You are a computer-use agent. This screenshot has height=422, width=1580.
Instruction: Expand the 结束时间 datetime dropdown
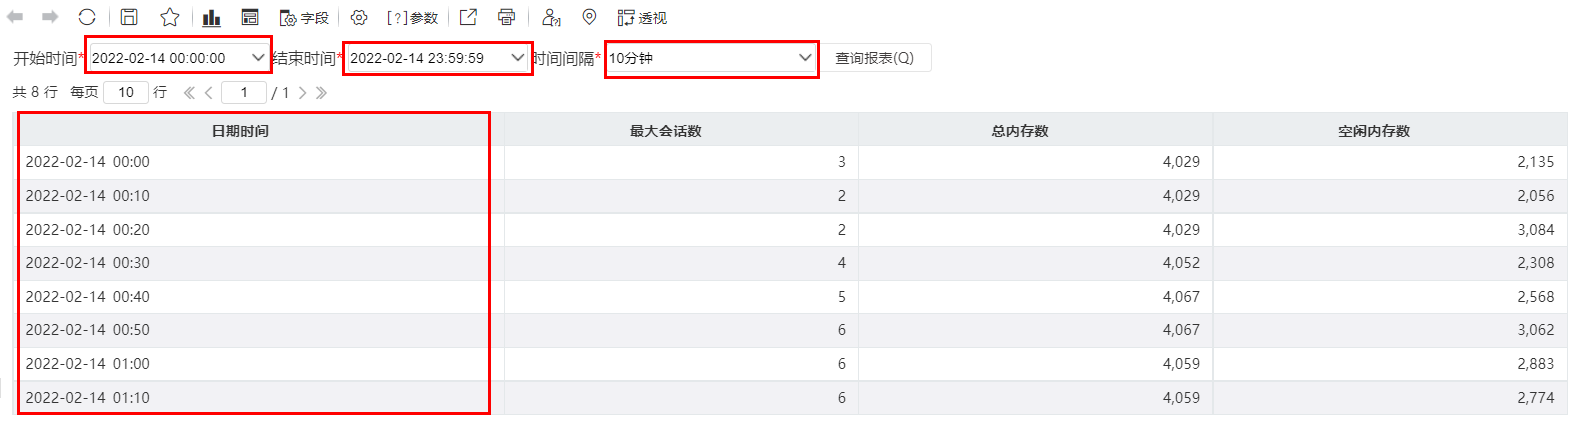[437, 58]
